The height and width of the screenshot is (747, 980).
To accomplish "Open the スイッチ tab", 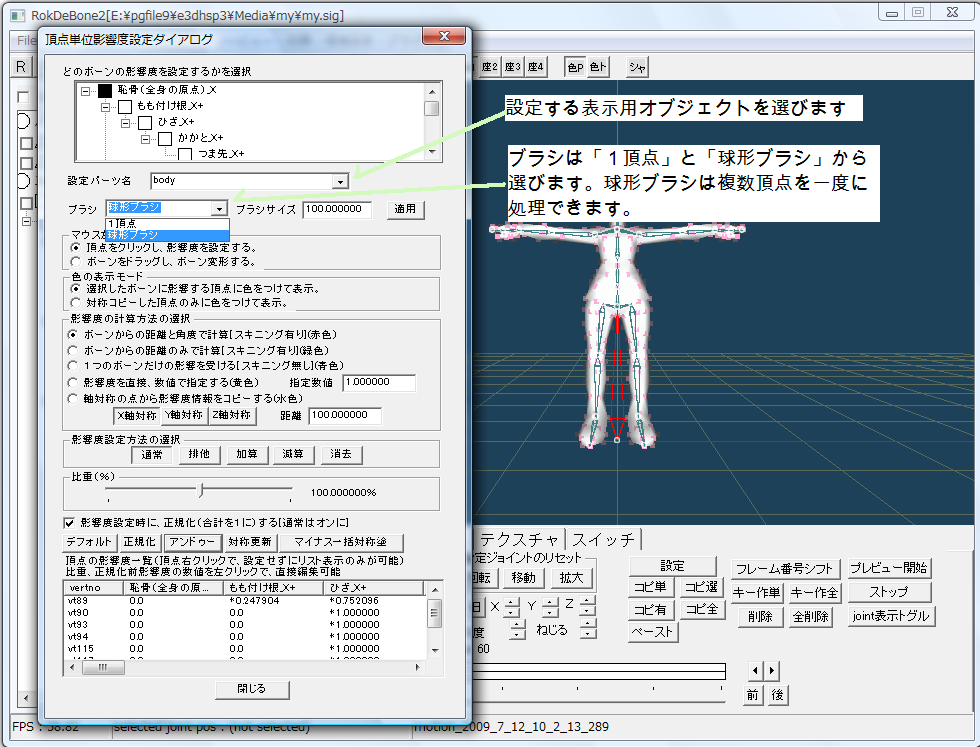I will point(603,539).
